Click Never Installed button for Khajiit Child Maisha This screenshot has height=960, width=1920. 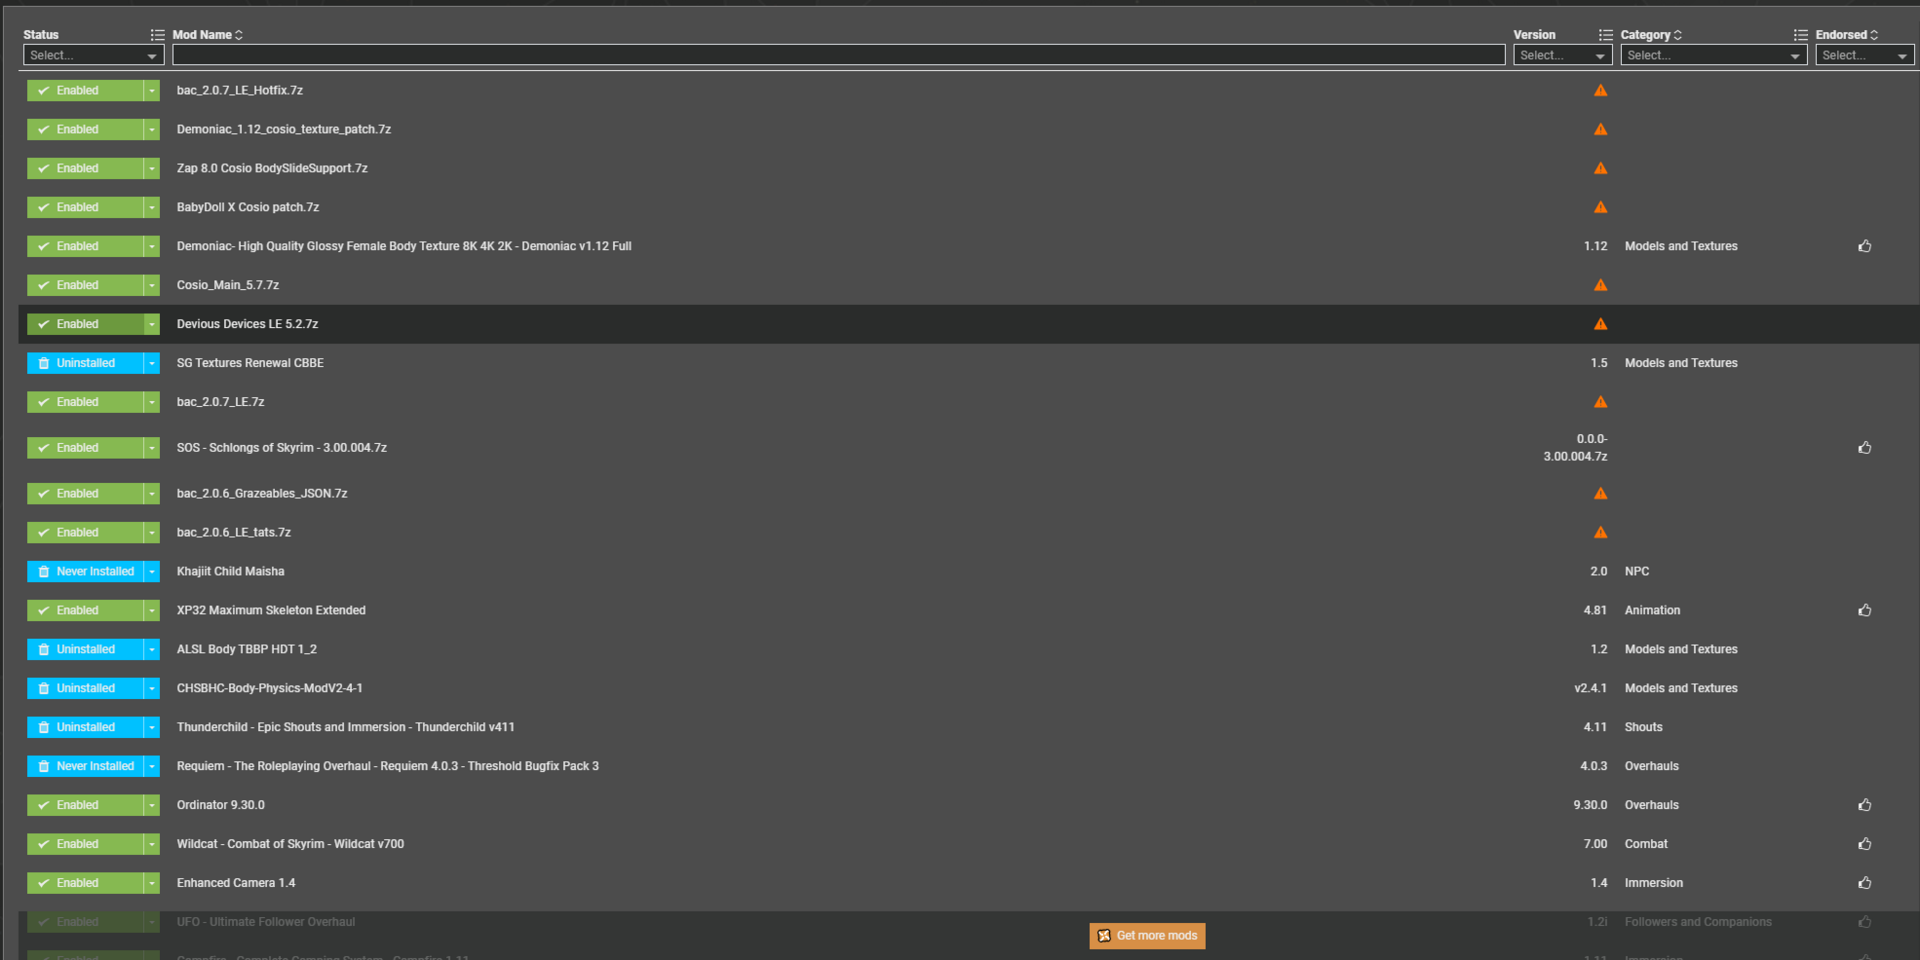(85, 571)
